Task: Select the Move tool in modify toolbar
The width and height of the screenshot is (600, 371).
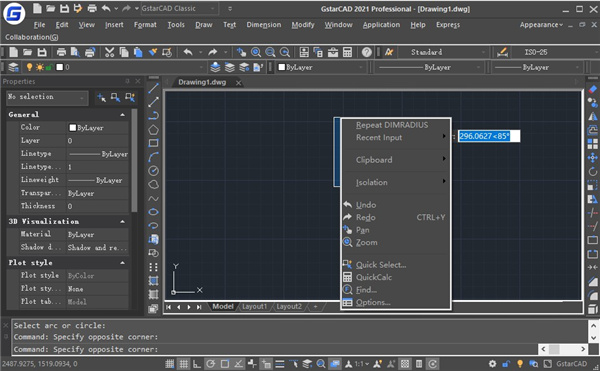Action: pyautogui.click(x=592, y=158)
